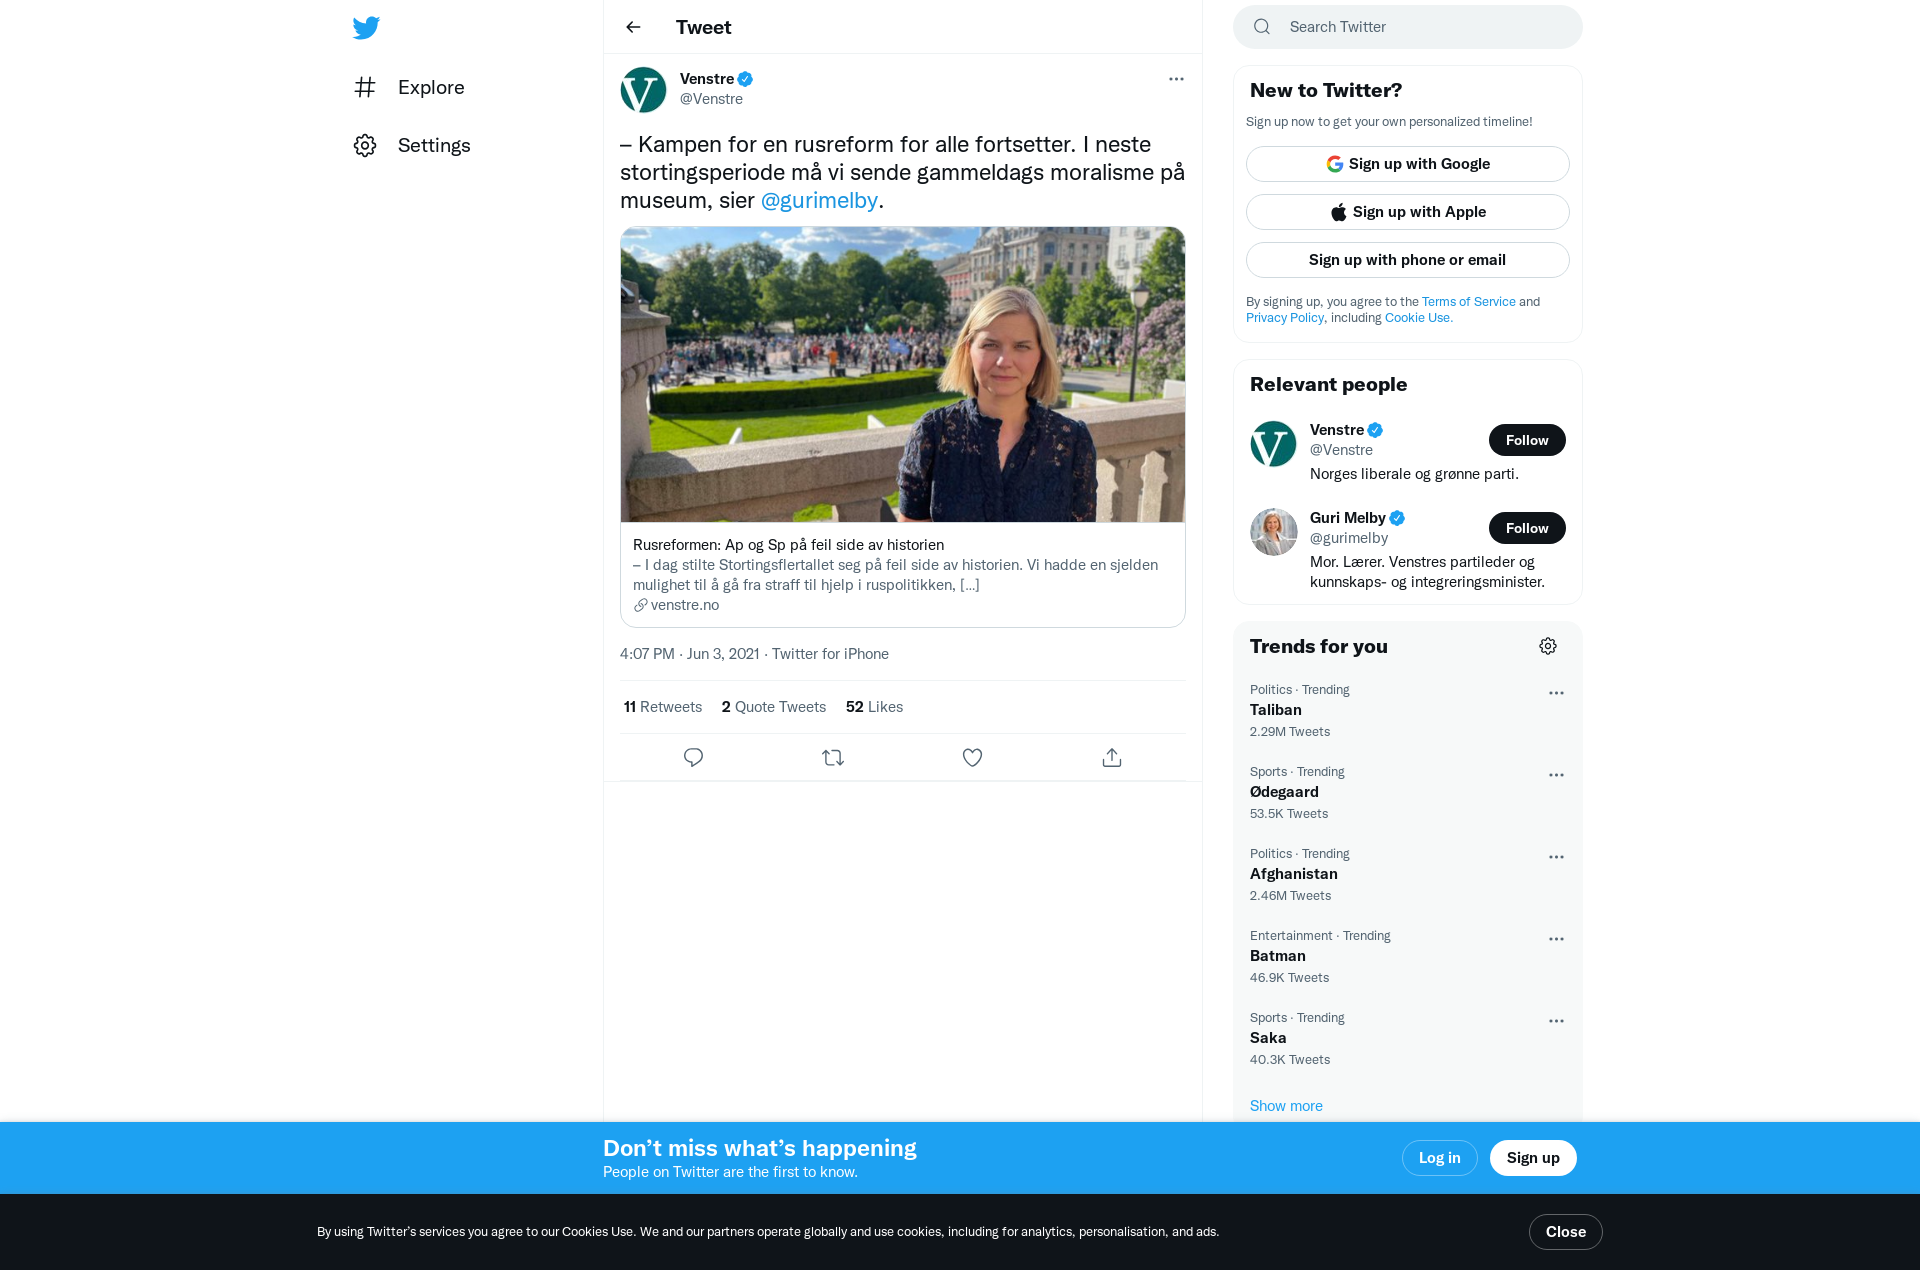Open trends settings gear icon

[1548, 646]
